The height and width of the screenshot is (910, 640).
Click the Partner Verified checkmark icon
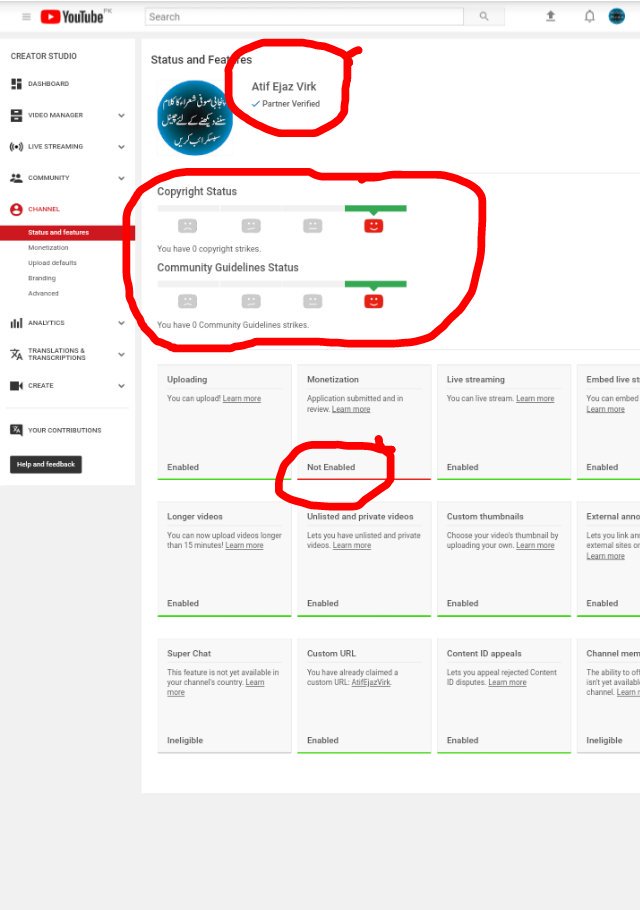255,104
